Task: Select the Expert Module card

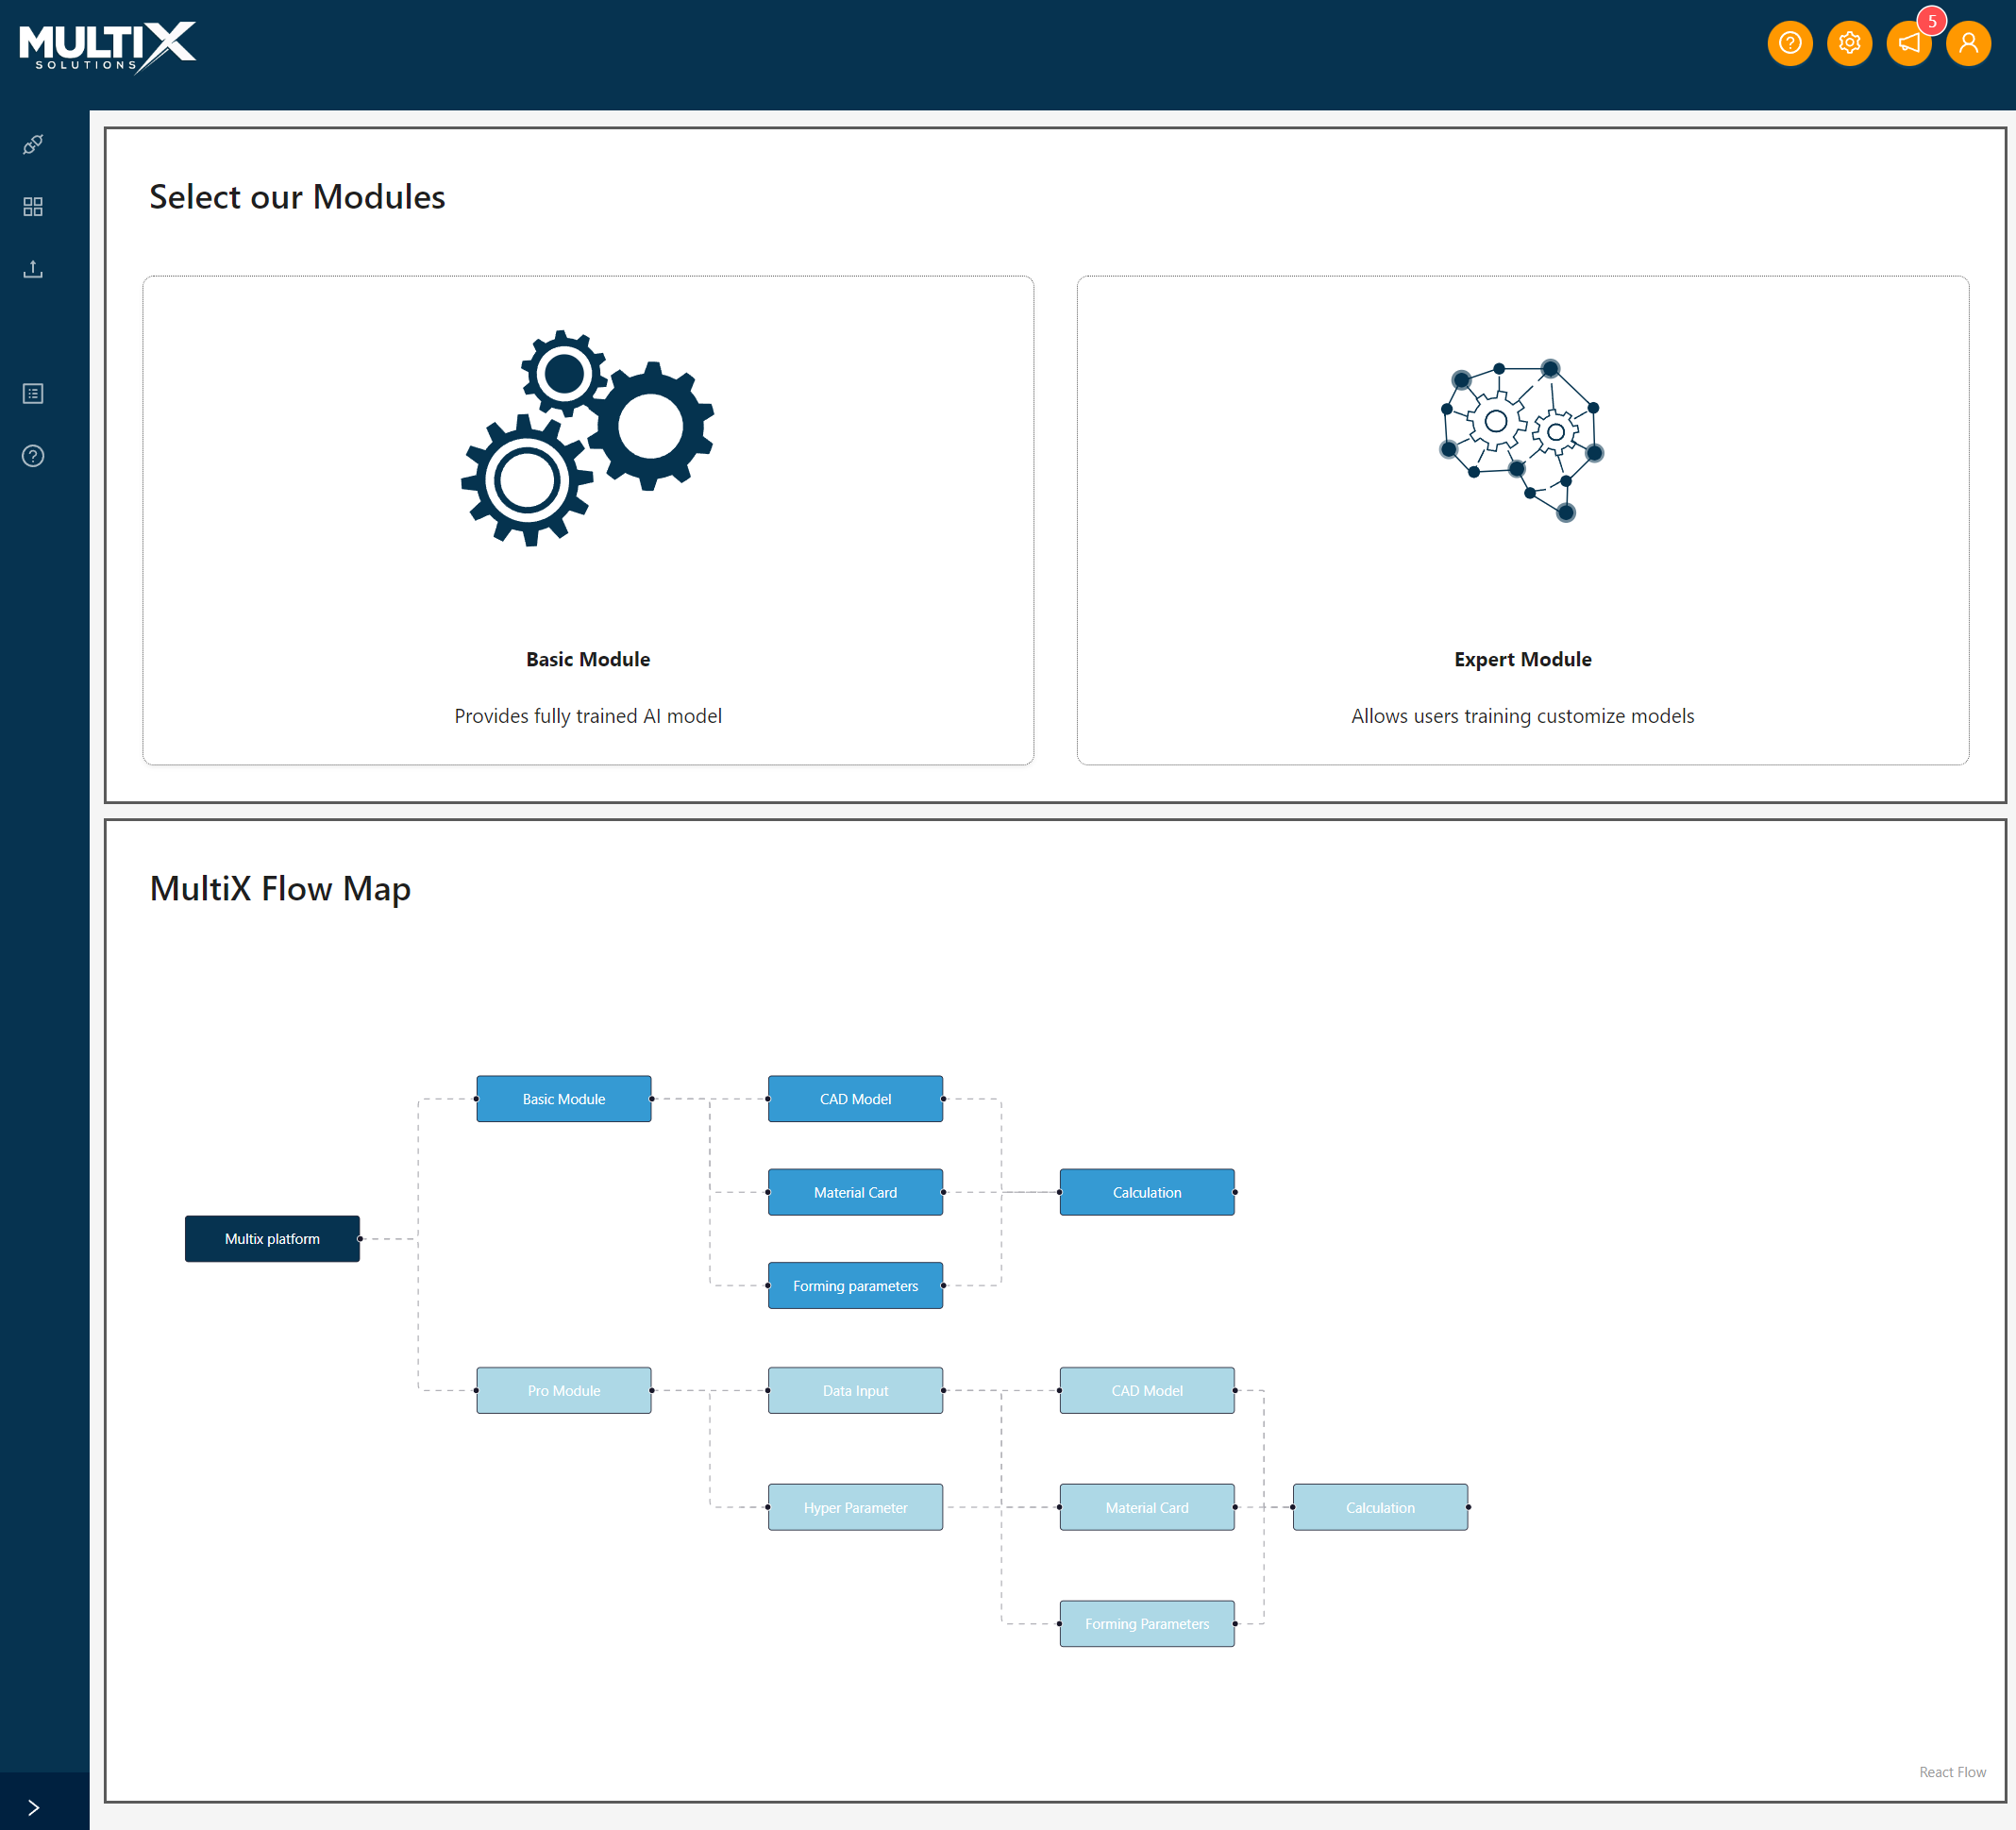Action: click(1522, 520)
